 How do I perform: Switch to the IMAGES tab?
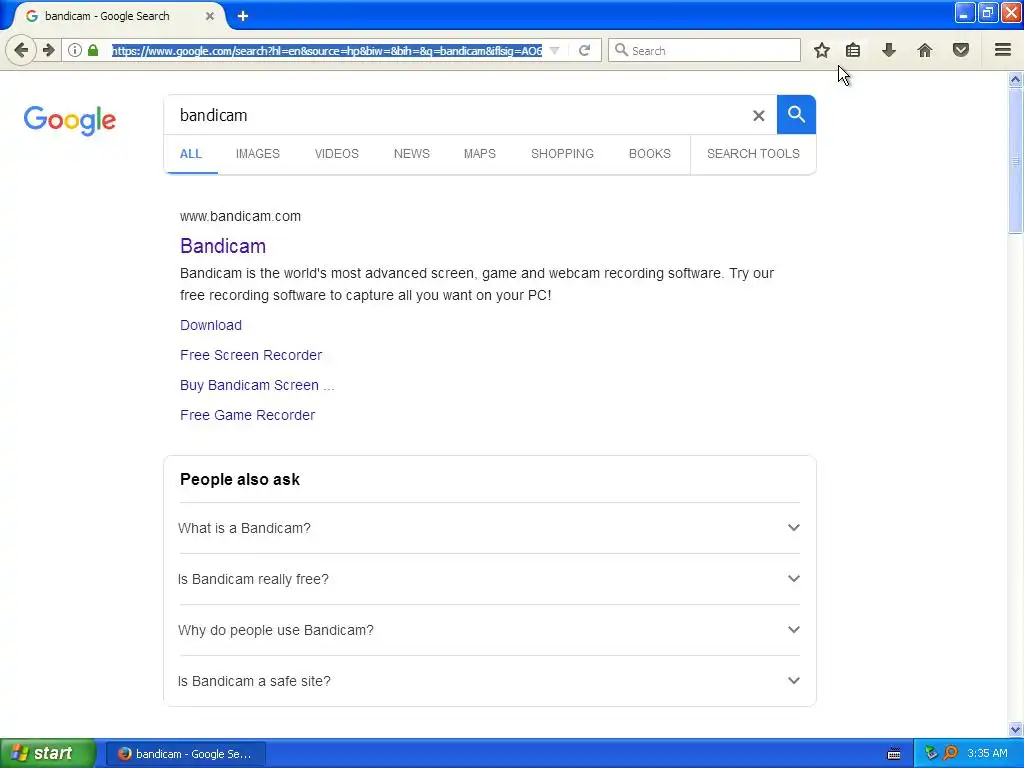[257, 153]
